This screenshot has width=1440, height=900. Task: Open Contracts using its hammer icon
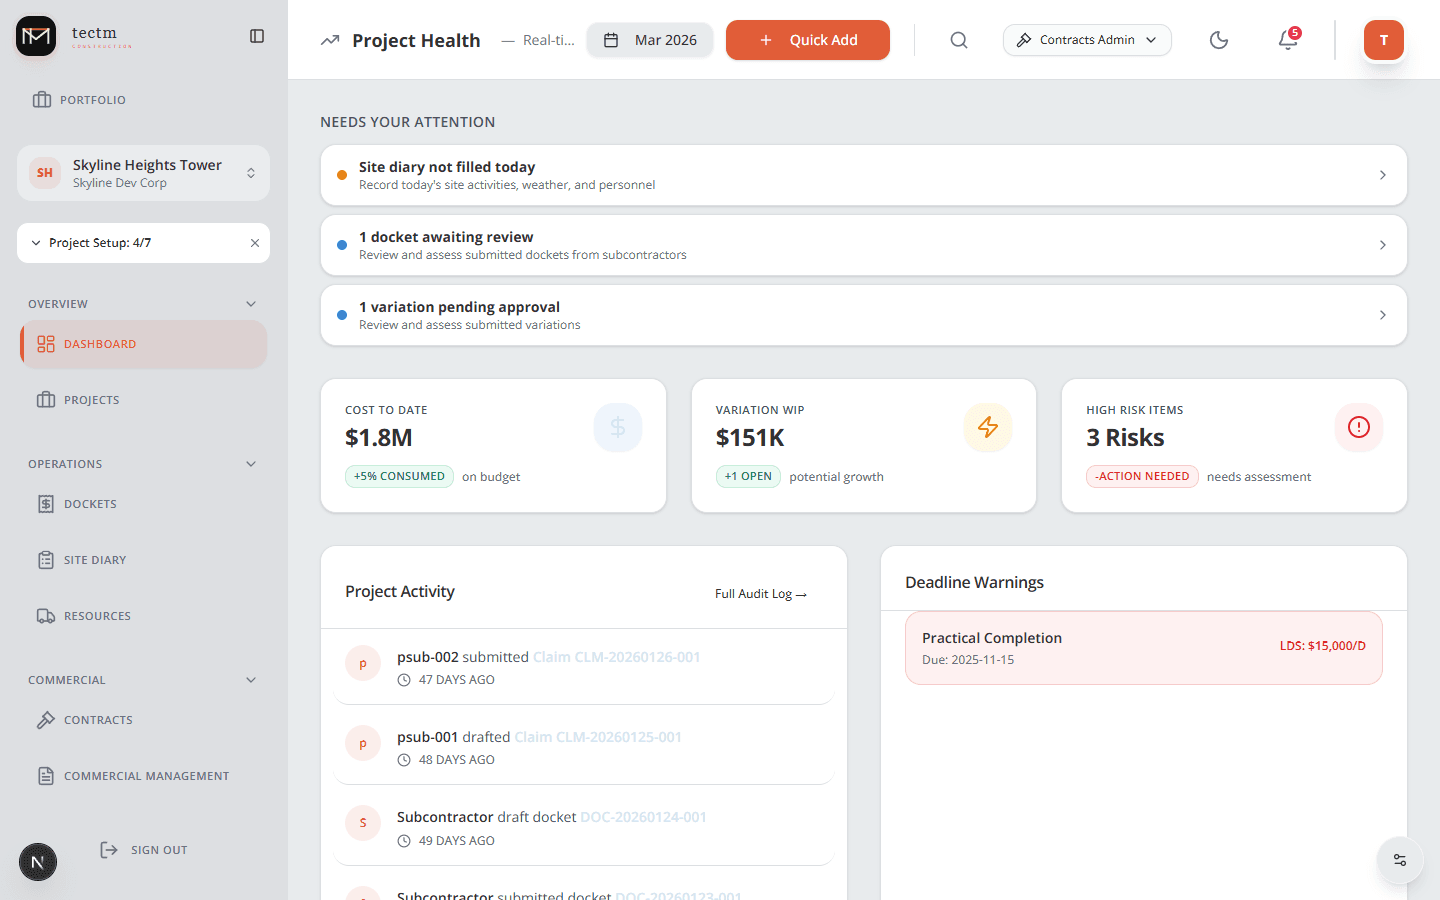click(x=45, y=719)
